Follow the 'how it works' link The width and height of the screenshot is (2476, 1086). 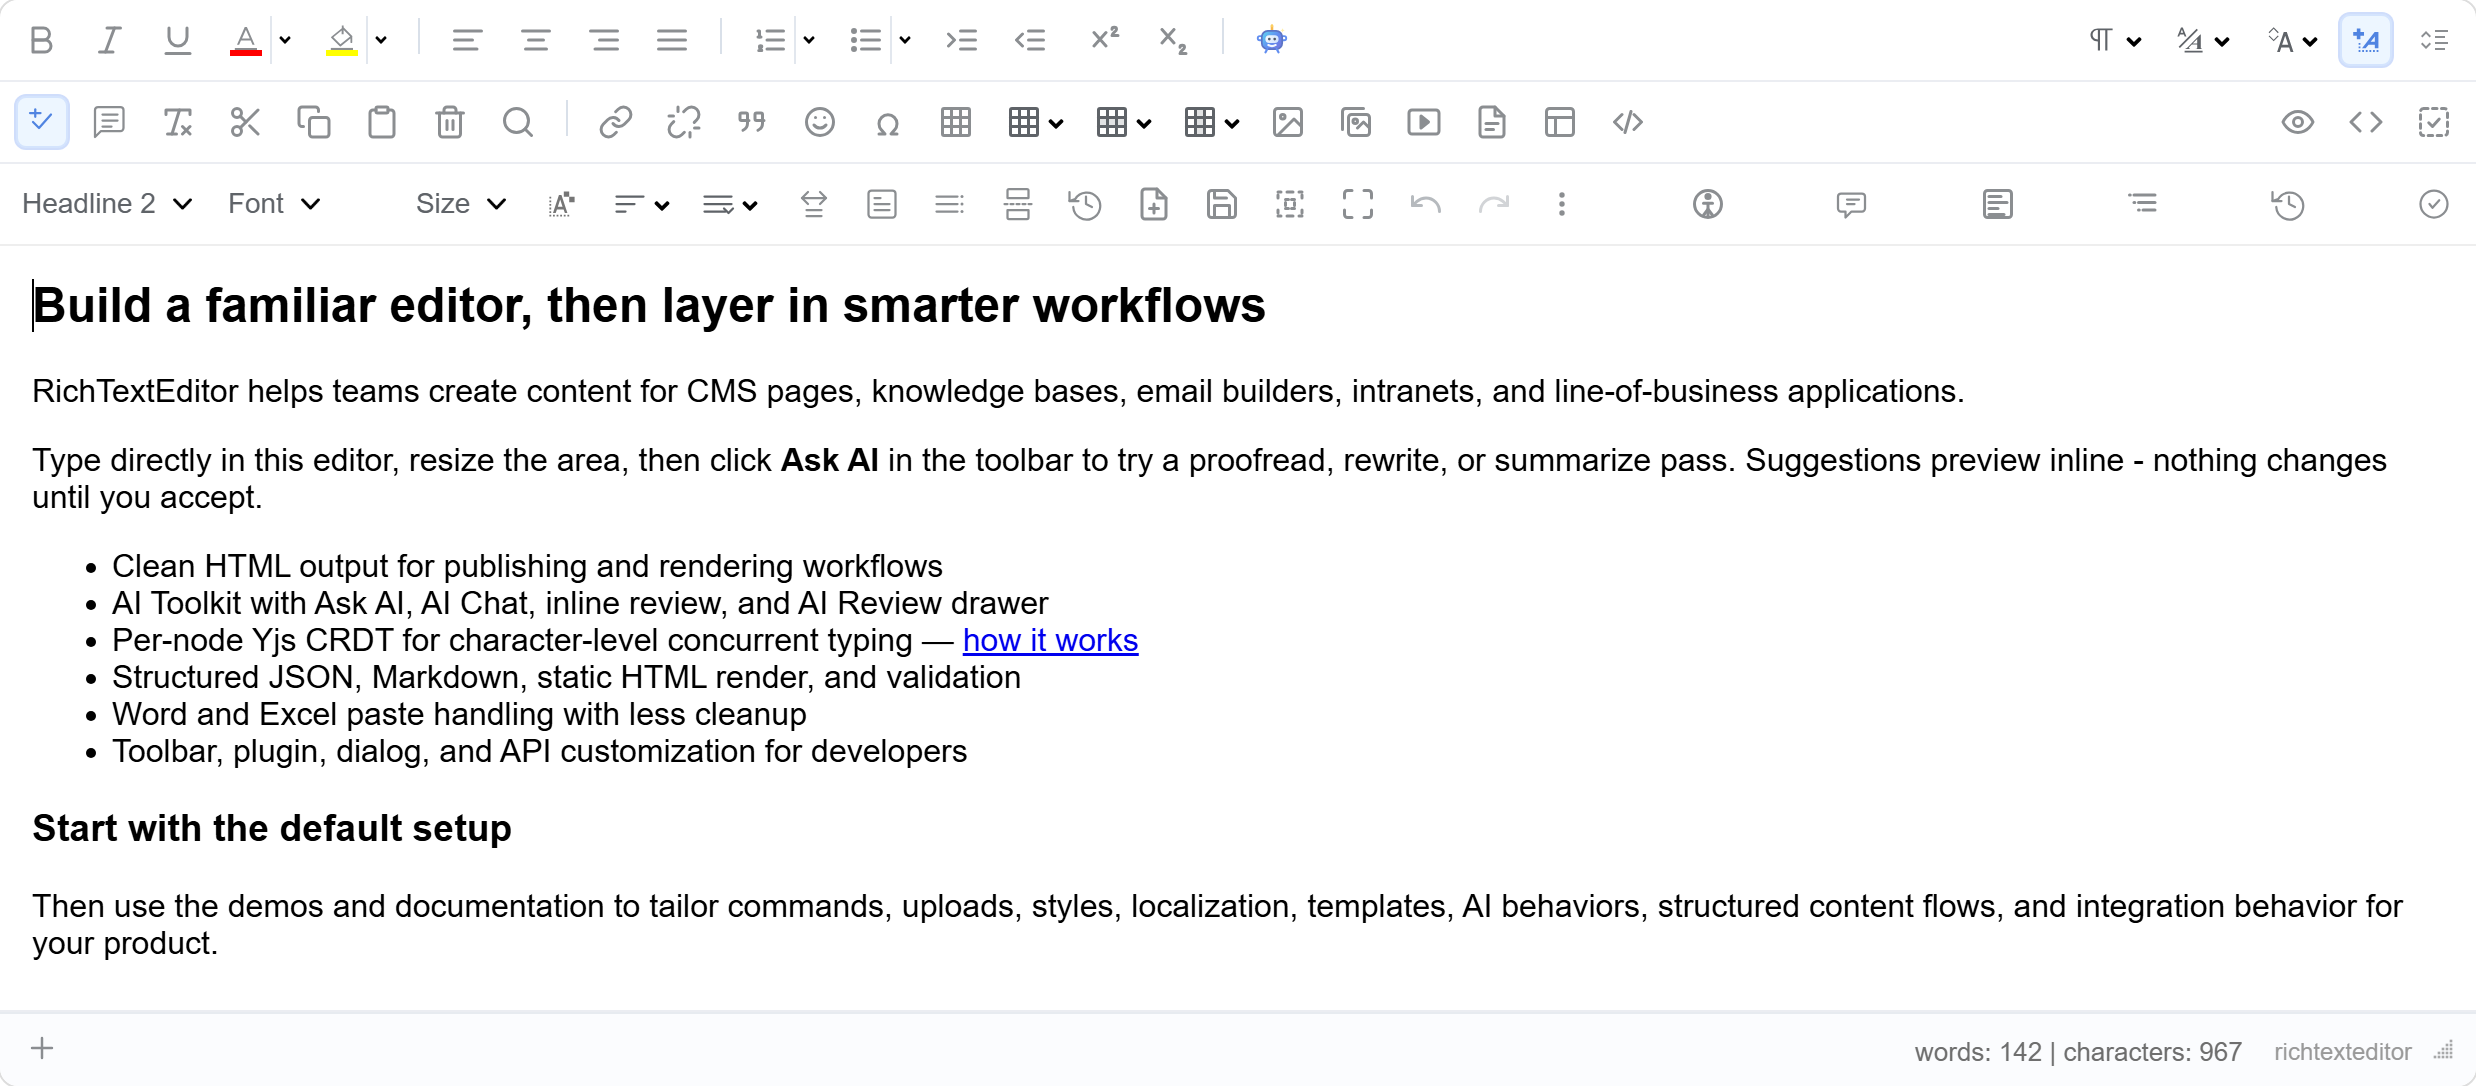(x=1050, y=640)
